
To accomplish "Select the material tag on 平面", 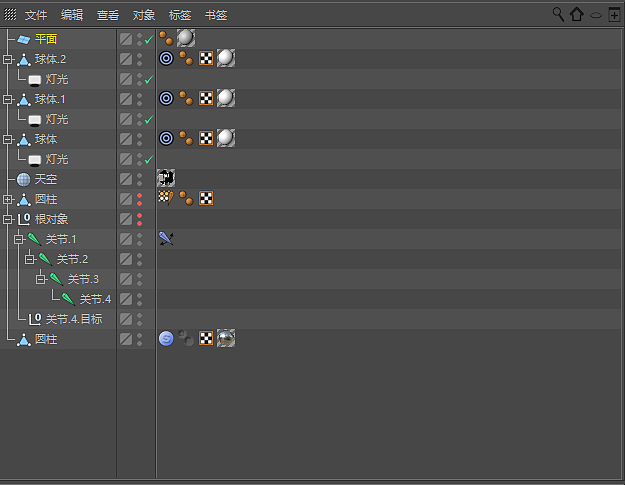I will [186, 38].
